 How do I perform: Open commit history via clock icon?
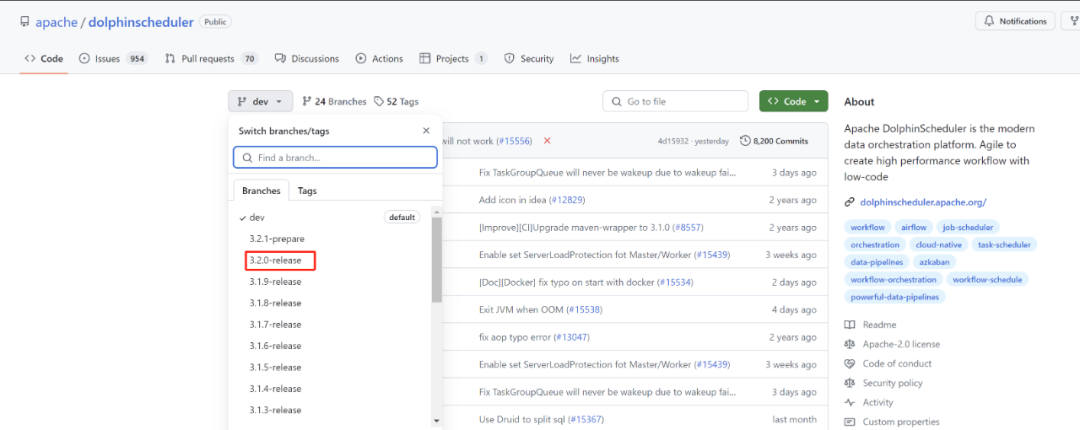point(745,141)
